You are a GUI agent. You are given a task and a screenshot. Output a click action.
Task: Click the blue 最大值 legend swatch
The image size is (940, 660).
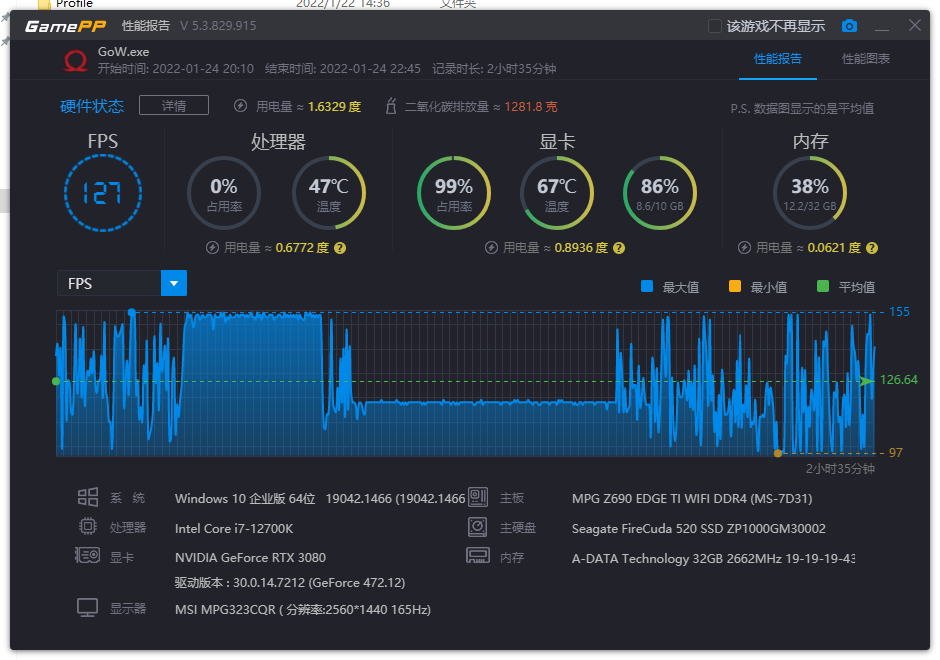pos(647,286)
